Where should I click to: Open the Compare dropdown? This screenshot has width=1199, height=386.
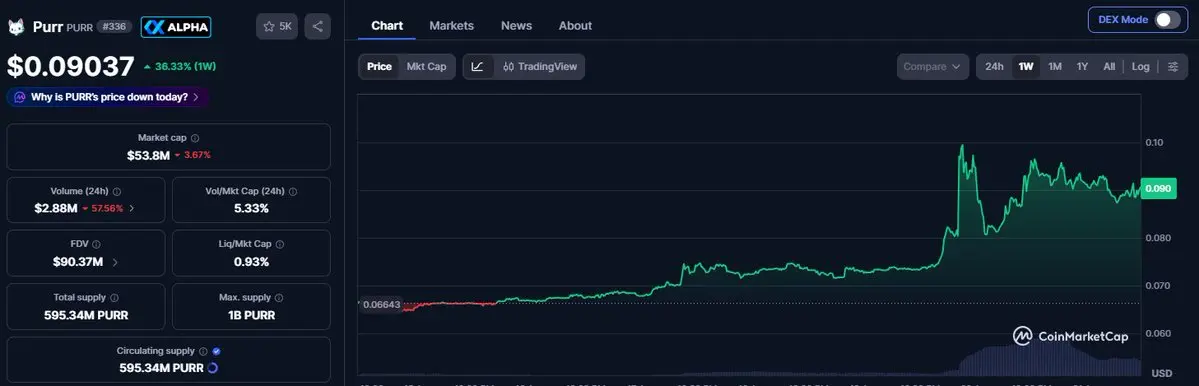[x=932, y=66]
